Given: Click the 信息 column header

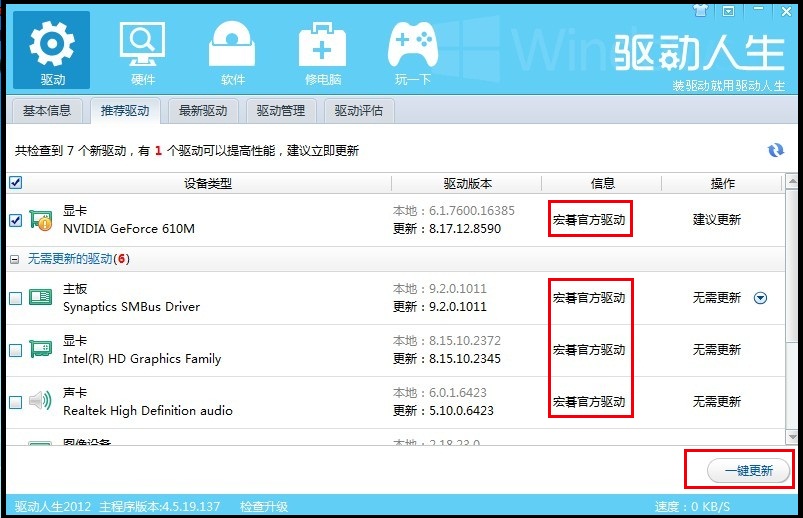Looking at the screenshot, I should [602, 183].
